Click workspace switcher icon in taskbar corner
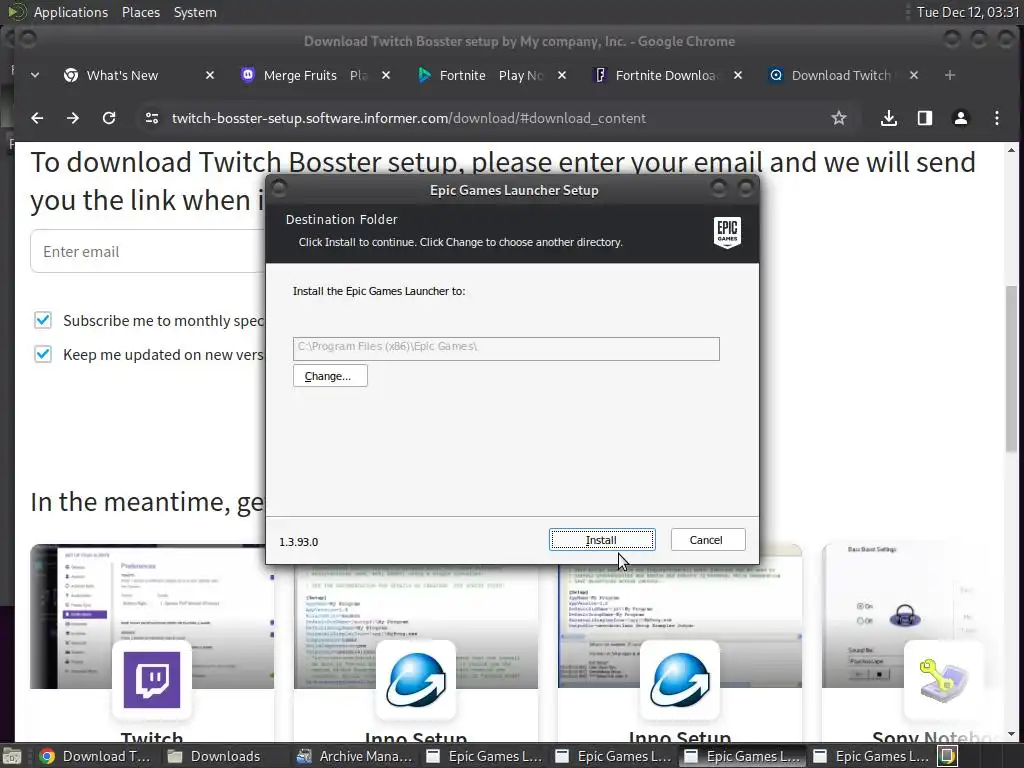The image size is (1024, 768). pos(948,756)
